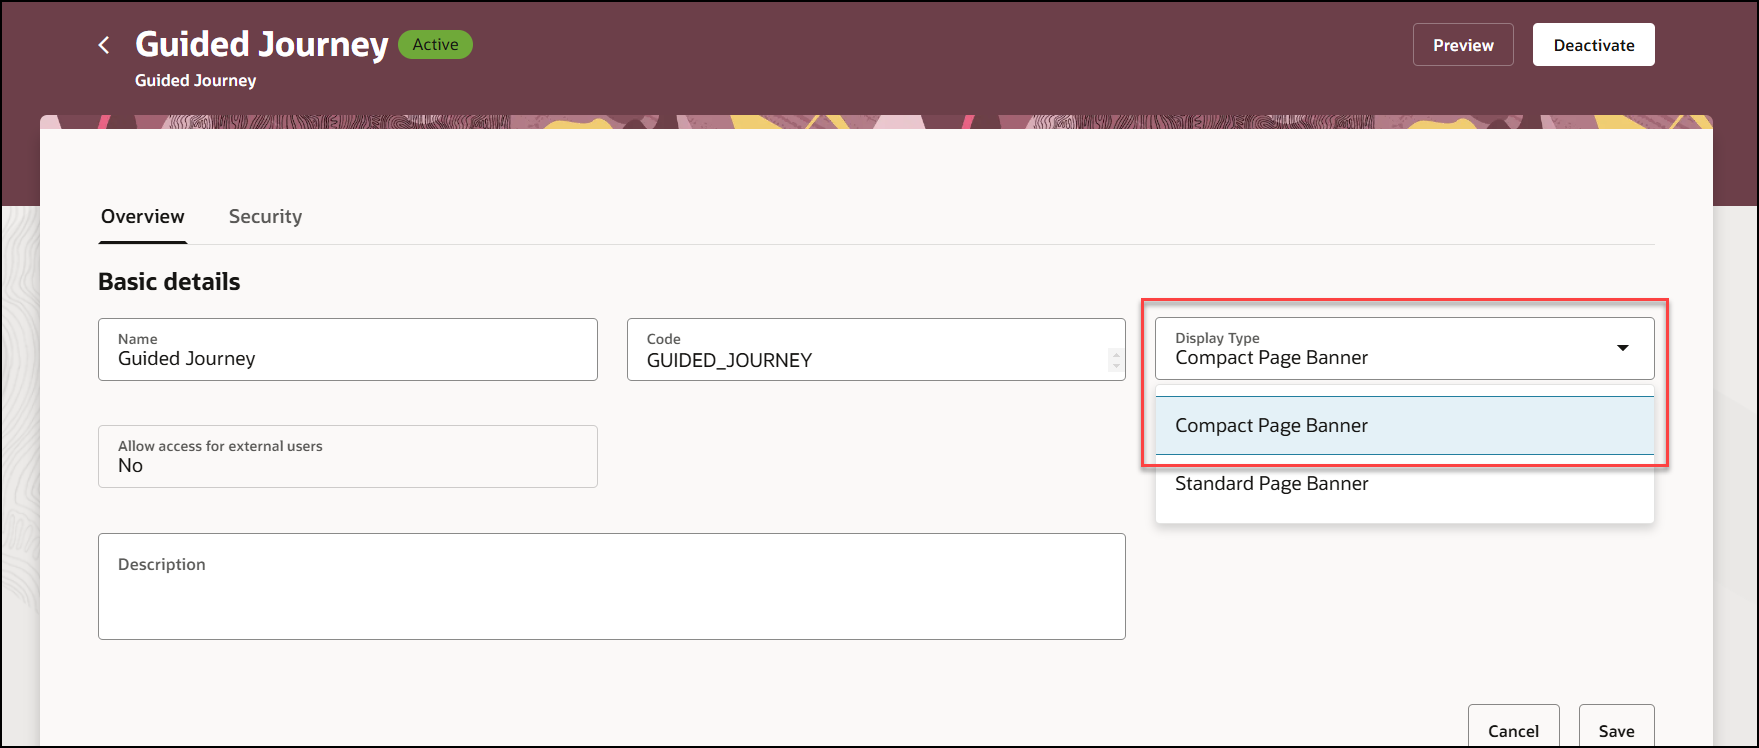
Task: Collapse the Display Type dropdown arrow
Action: [1623, 348]
